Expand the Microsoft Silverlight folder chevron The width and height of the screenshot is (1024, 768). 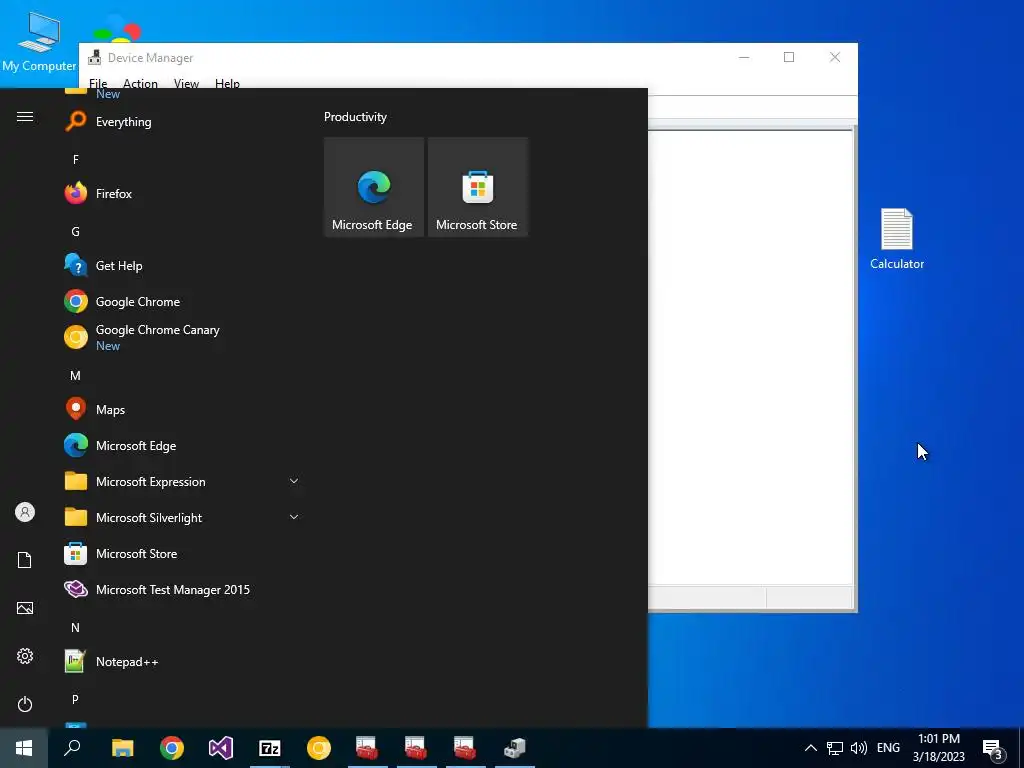(x=294, y=517)
